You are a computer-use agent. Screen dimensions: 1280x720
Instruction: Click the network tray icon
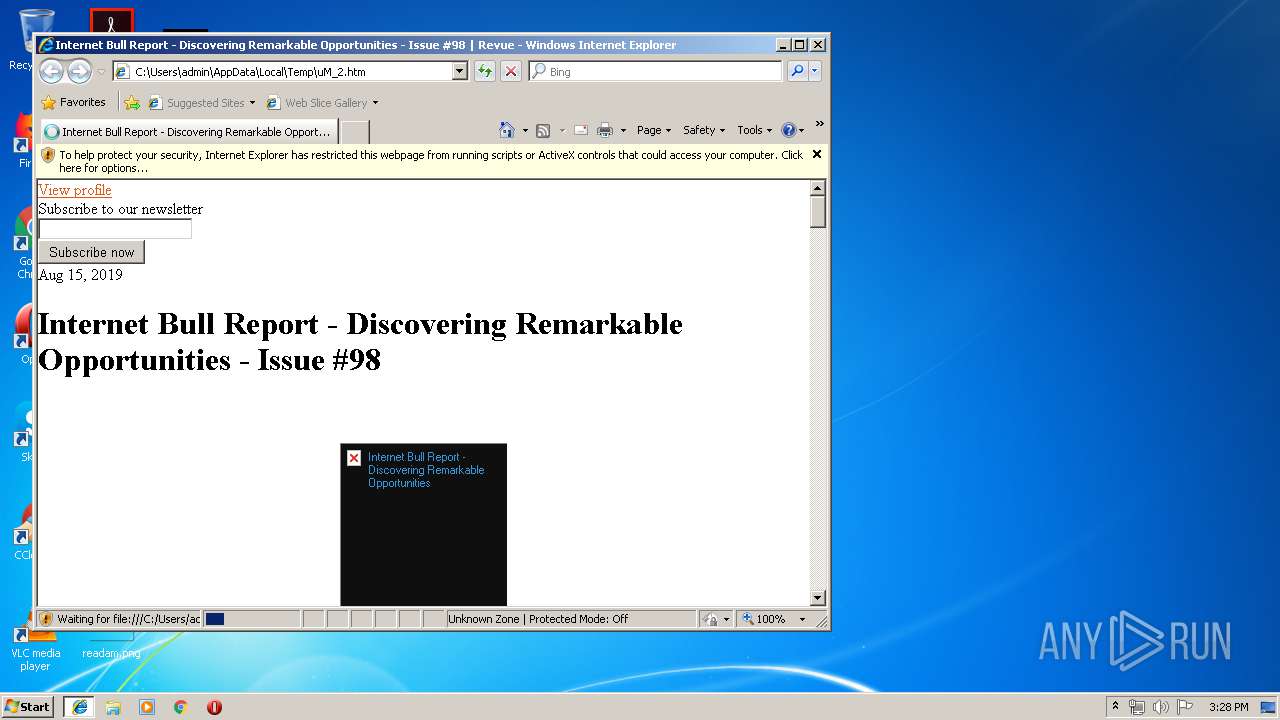click(1137, 706)
